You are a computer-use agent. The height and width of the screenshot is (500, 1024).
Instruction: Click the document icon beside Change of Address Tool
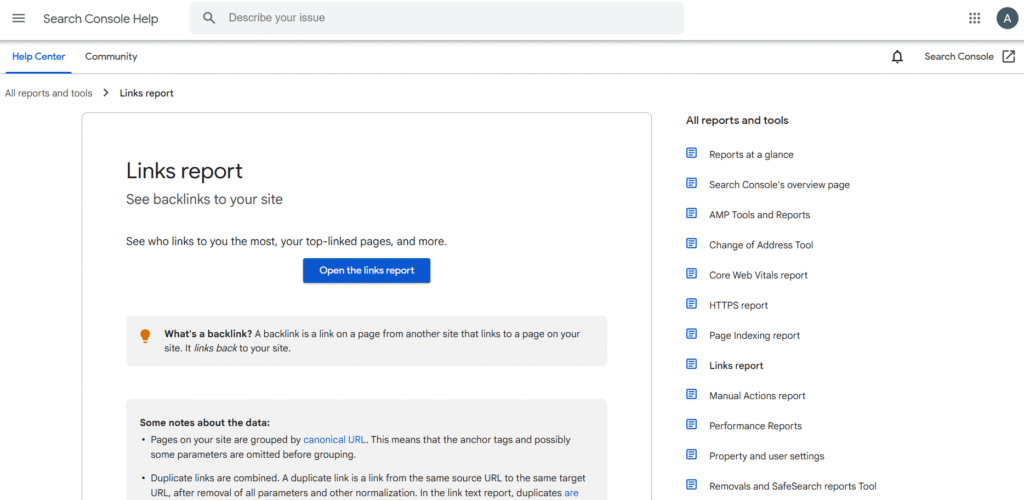[x=692, y=243]
